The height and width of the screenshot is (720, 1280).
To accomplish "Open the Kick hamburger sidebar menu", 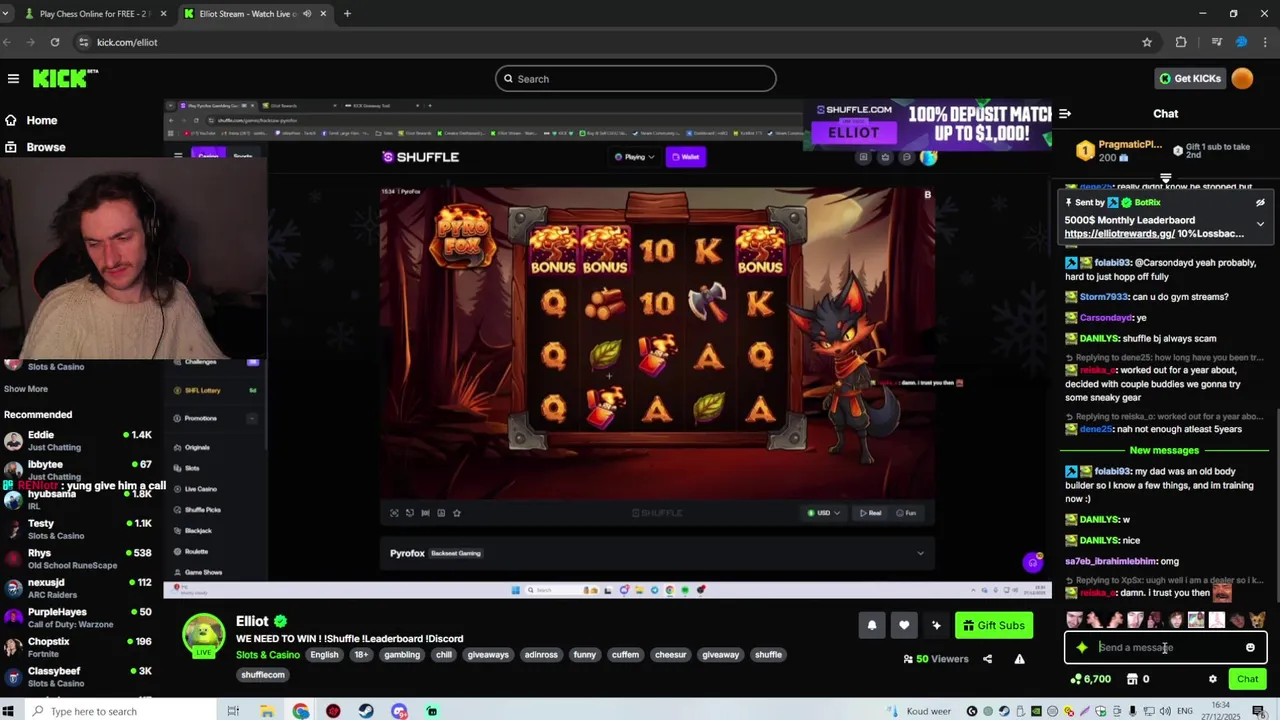I will pos(13,78).
